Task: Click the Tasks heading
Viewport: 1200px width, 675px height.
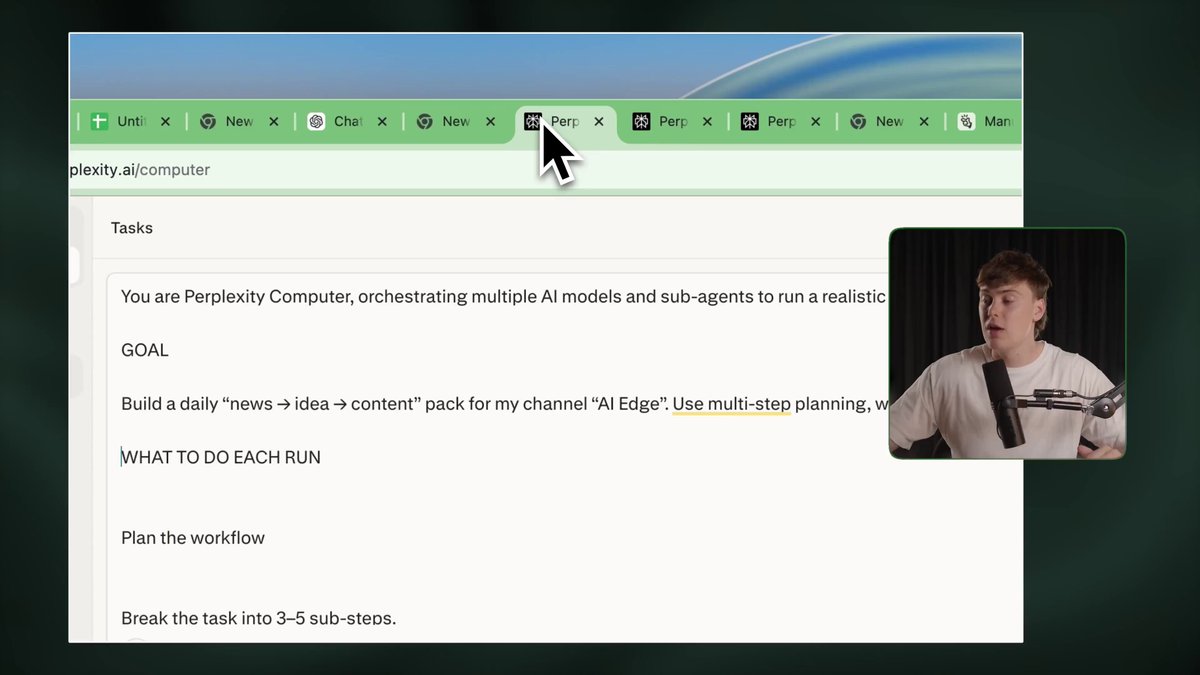Action: [x=132, y=228]
